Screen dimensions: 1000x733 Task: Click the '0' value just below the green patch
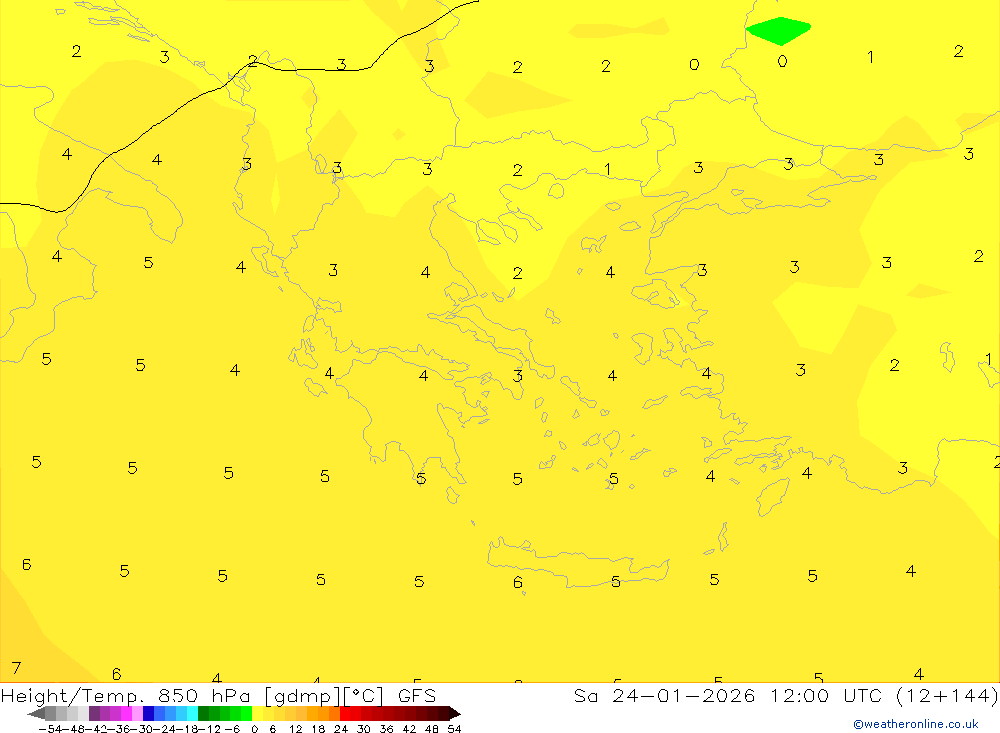[x=783, y=61]
